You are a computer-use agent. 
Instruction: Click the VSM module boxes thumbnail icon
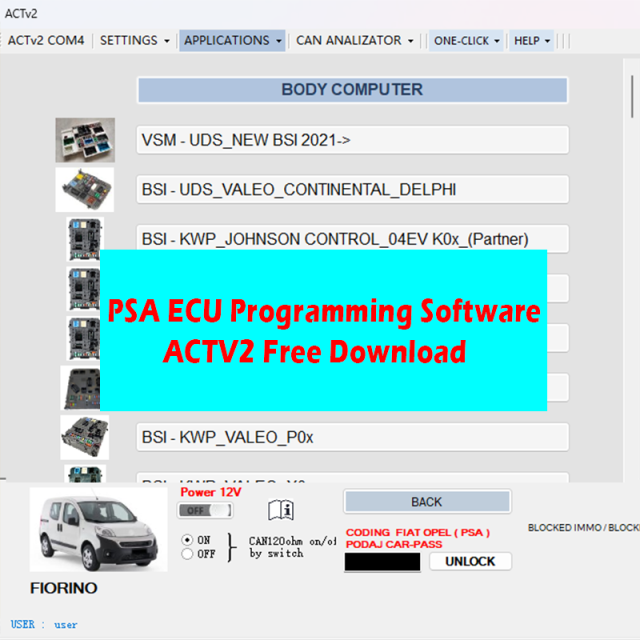click(85, 140)
